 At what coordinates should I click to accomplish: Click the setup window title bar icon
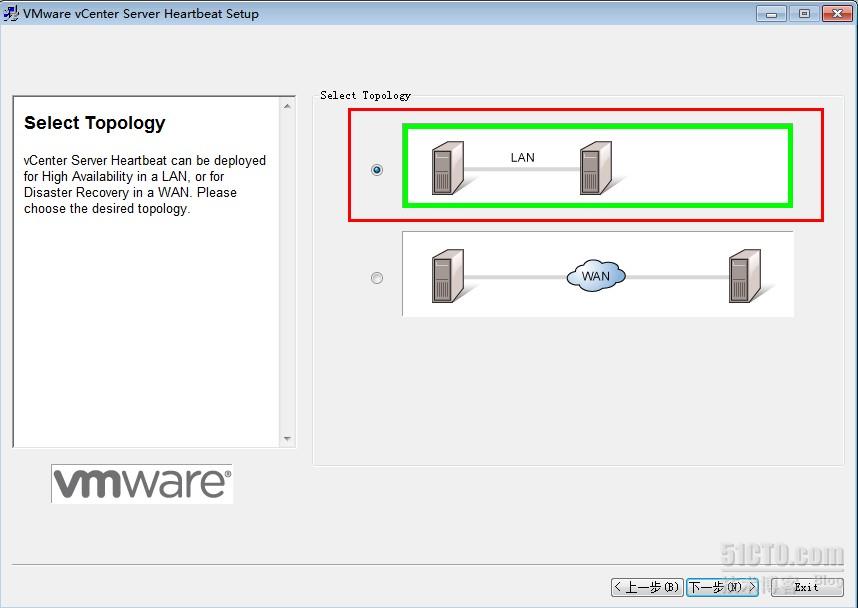click(x=11, y=14)
